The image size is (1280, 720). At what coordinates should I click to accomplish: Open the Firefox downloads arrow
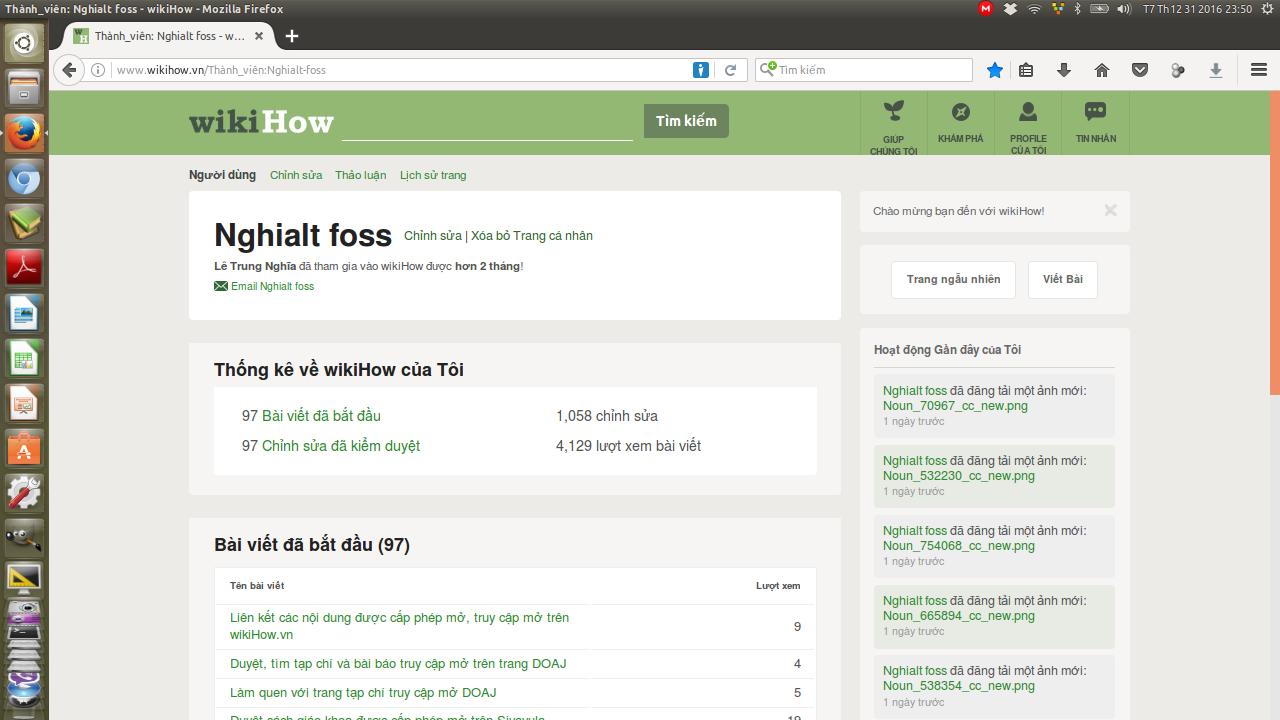pyautogui.click(x=1064, y=70)
